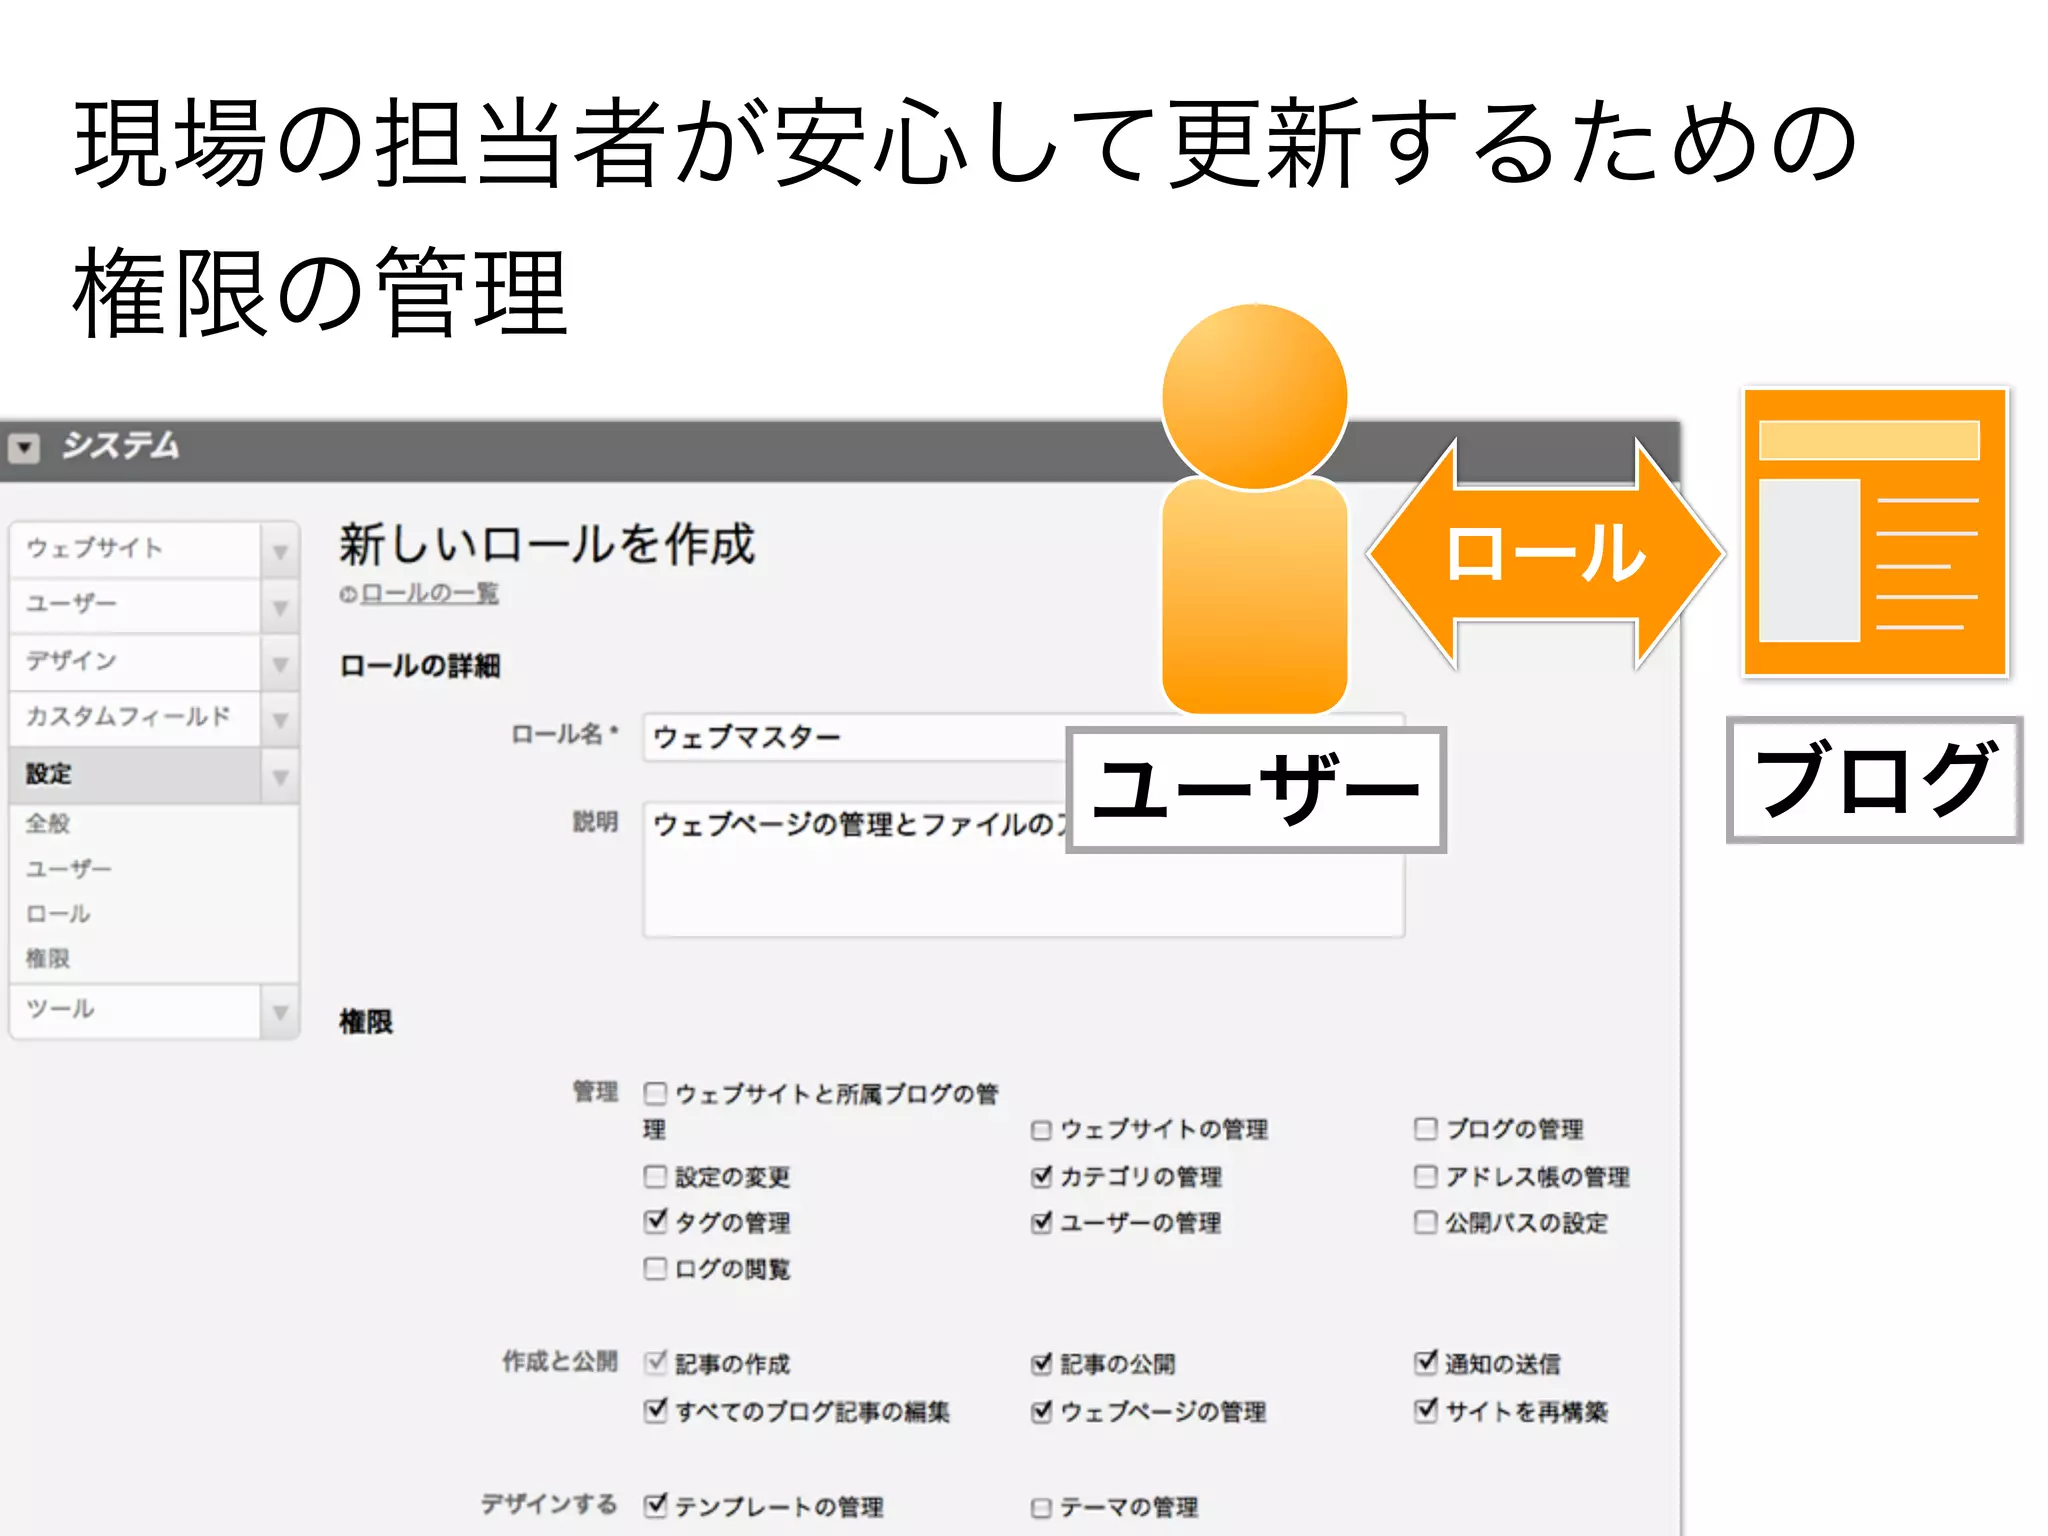
Task: Open the 権限 settings submenu item
Action: click(48, 959)
